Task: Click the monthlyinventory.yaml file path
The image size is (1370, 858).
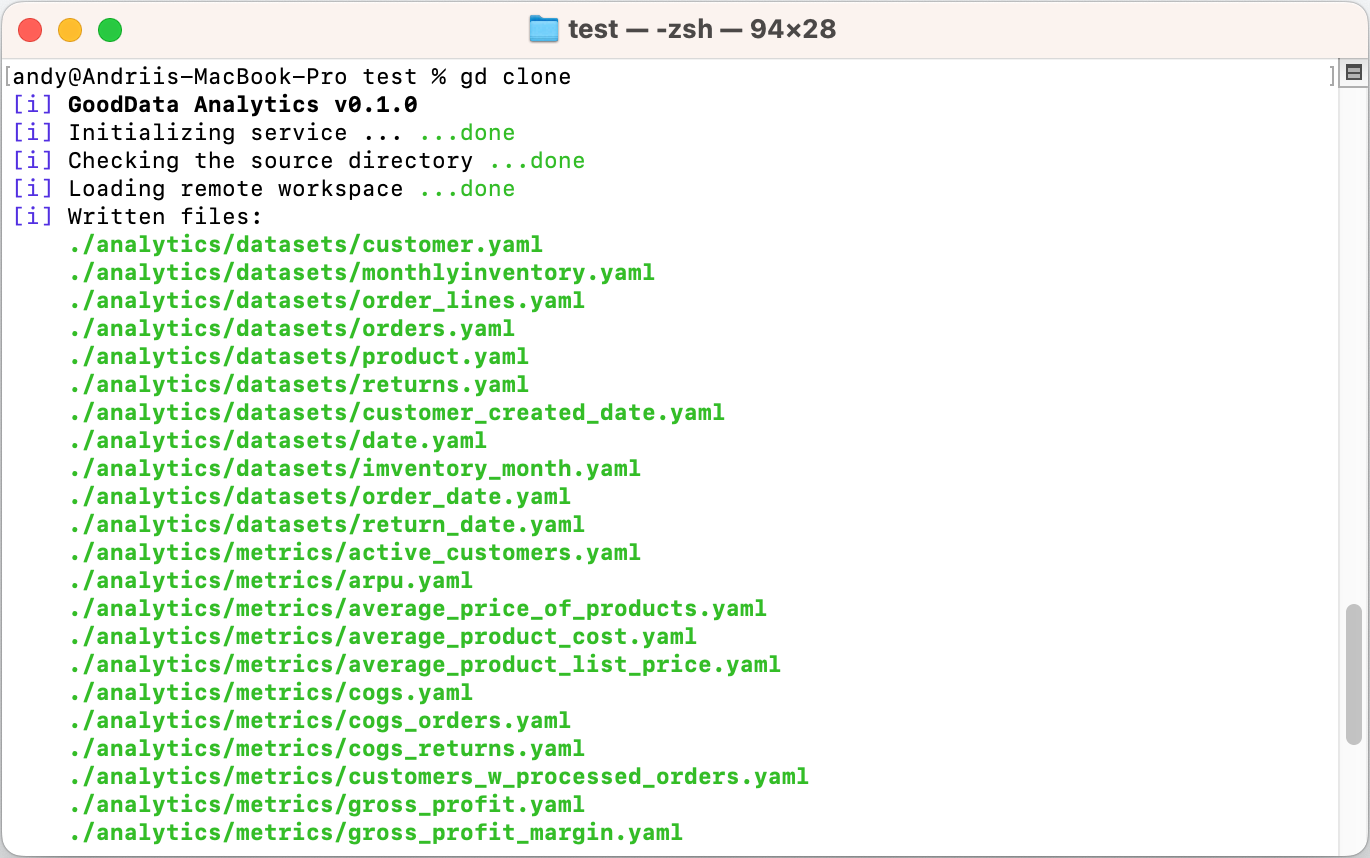Action: 360,272
